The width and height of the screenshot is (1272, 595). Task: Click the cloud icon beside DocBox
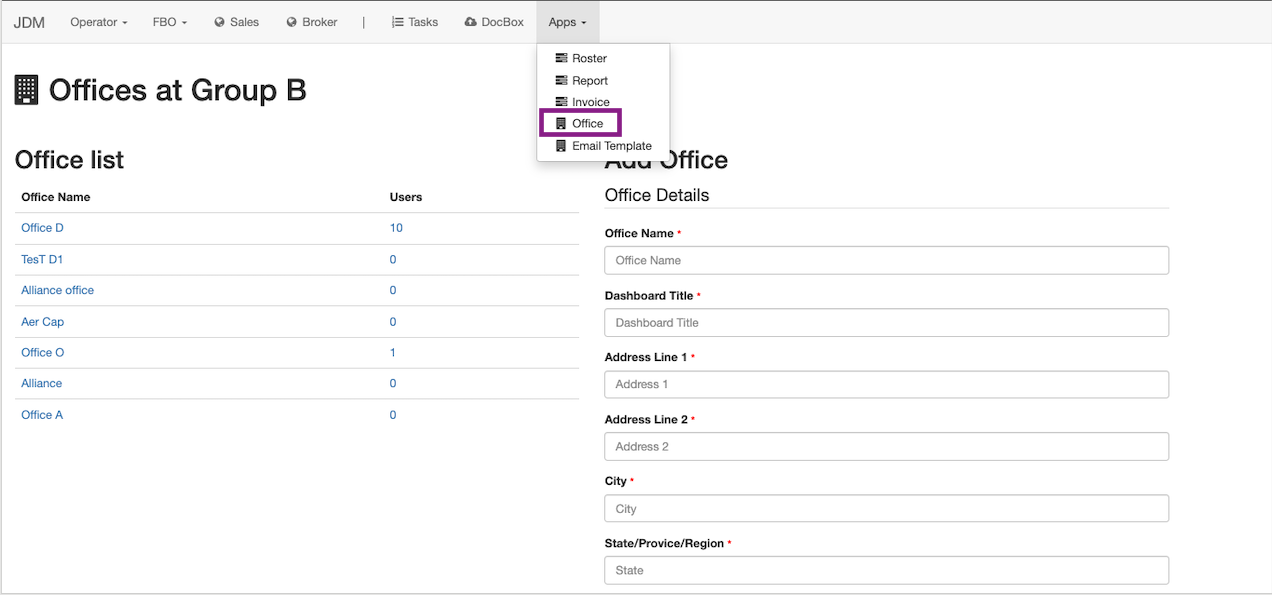pos(470,22)
